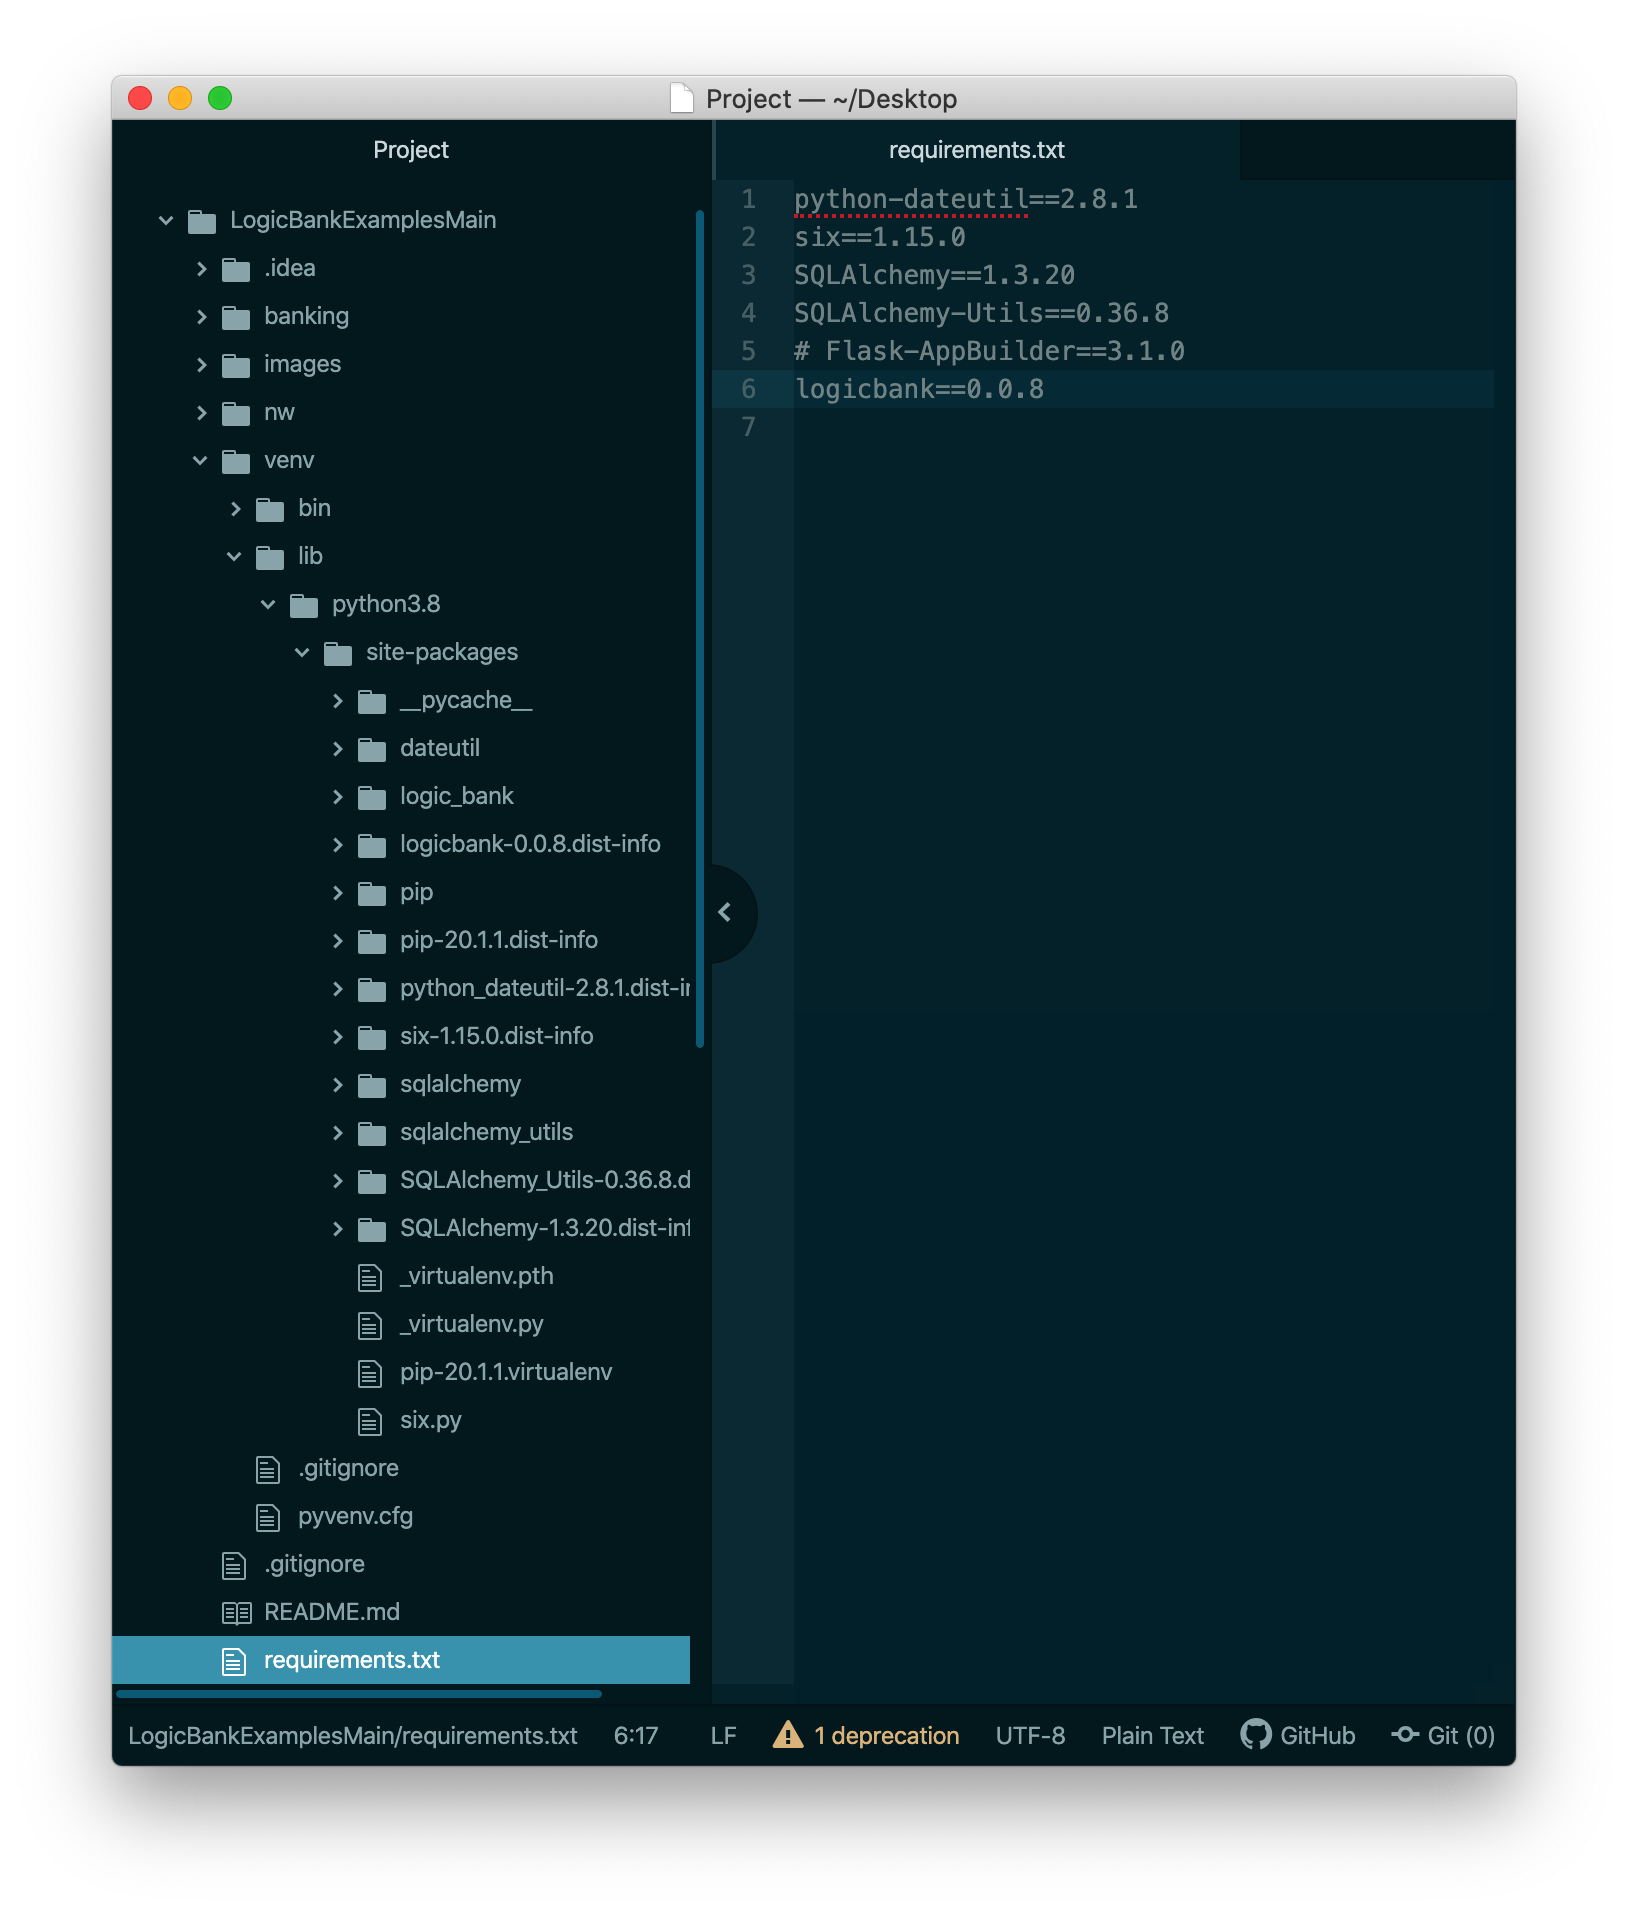Click the pip-20.1.1.virtualenv file icon
This screenshot has height=1914, width=1628.
coord(370,1373)
